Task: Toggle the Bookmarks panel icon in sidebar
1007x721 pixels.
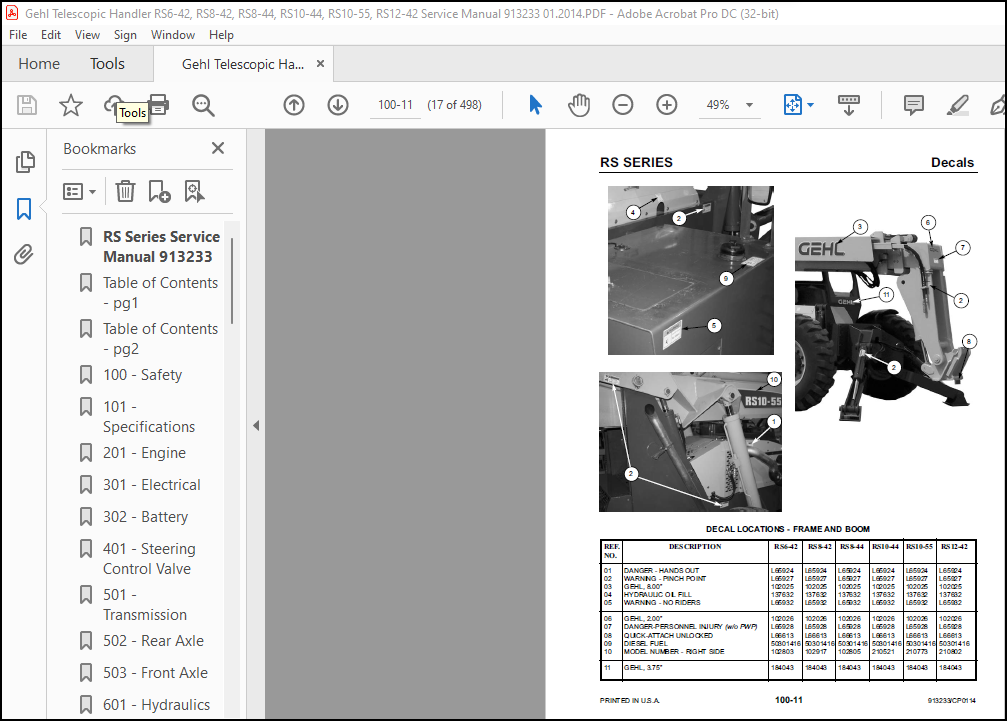Action: [x=24, y=209]
